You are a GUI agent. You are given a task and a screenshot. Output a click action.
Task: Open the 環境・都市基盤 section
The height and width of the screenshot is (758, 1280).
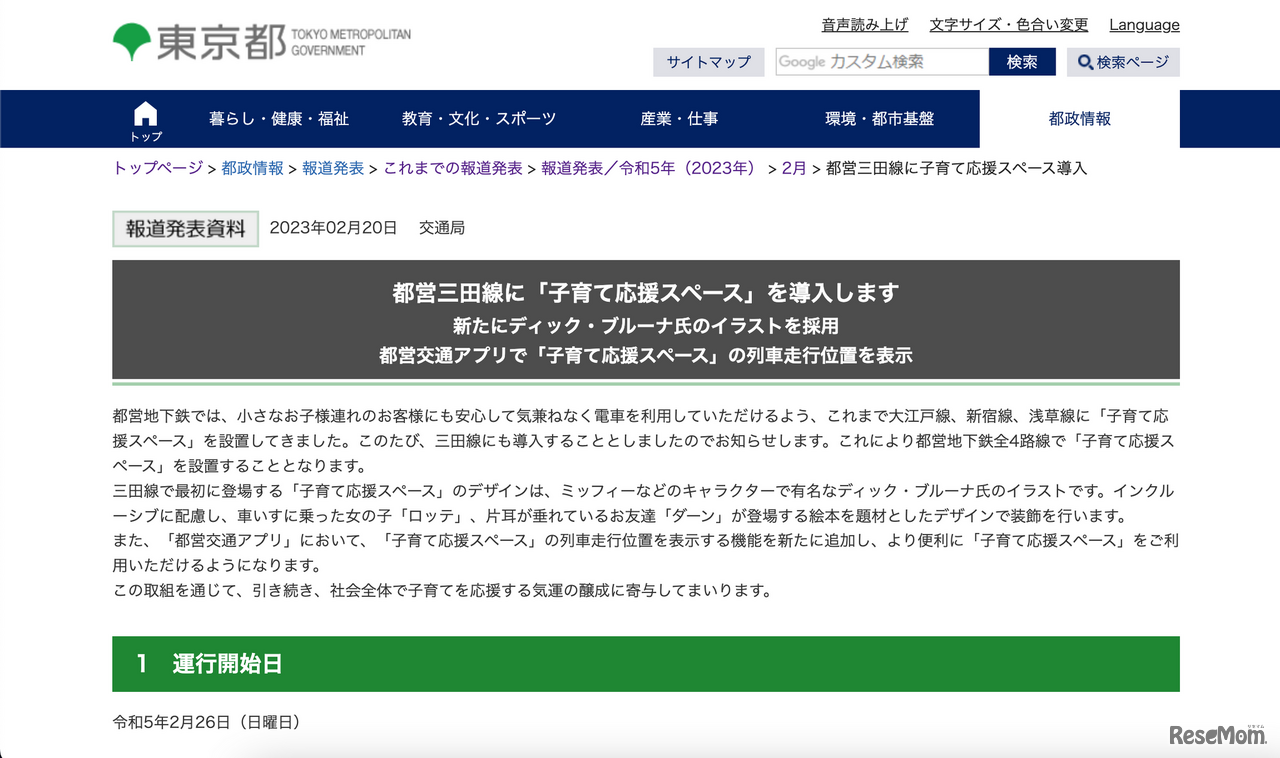(x=880, y=117)
